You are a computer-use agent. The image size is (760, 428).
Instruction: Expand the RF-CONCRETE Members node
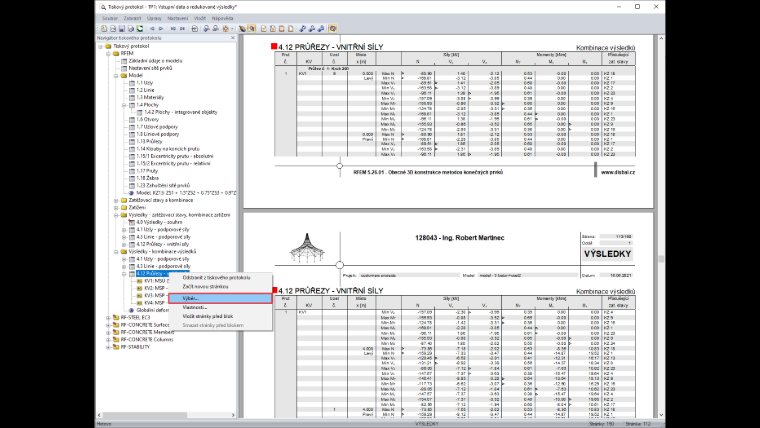point(109,333)
